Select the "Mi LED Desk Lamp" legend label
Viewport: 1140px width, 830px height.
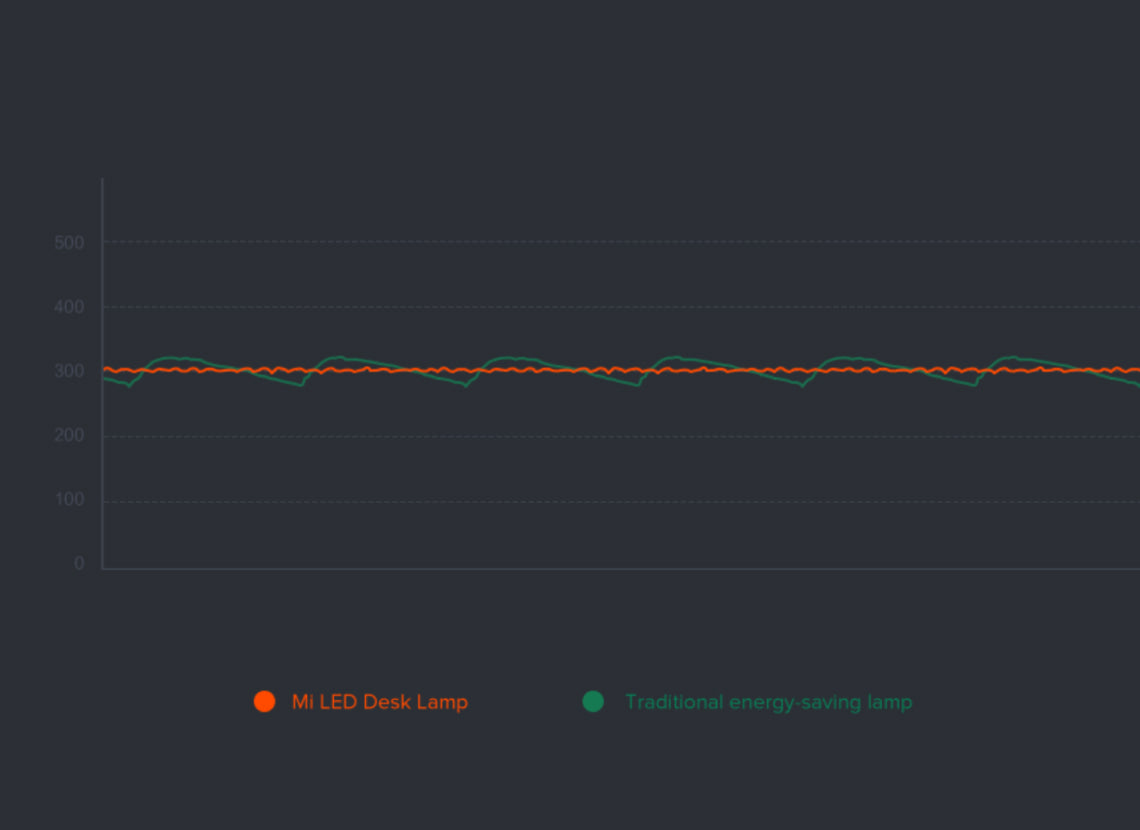[379, 702]
